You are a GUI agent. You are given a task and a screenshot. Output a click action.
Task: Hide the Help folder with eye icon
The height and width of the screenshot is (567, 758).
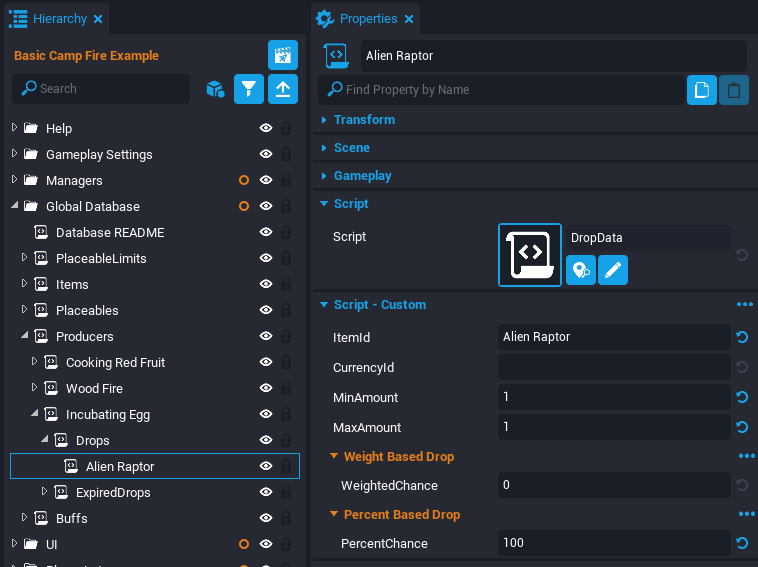[266, 129]
